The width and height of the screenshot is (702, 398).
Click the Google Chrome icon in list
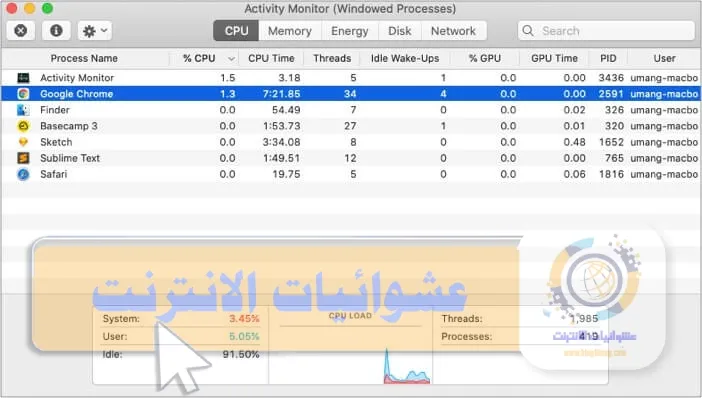coord(23,94)
